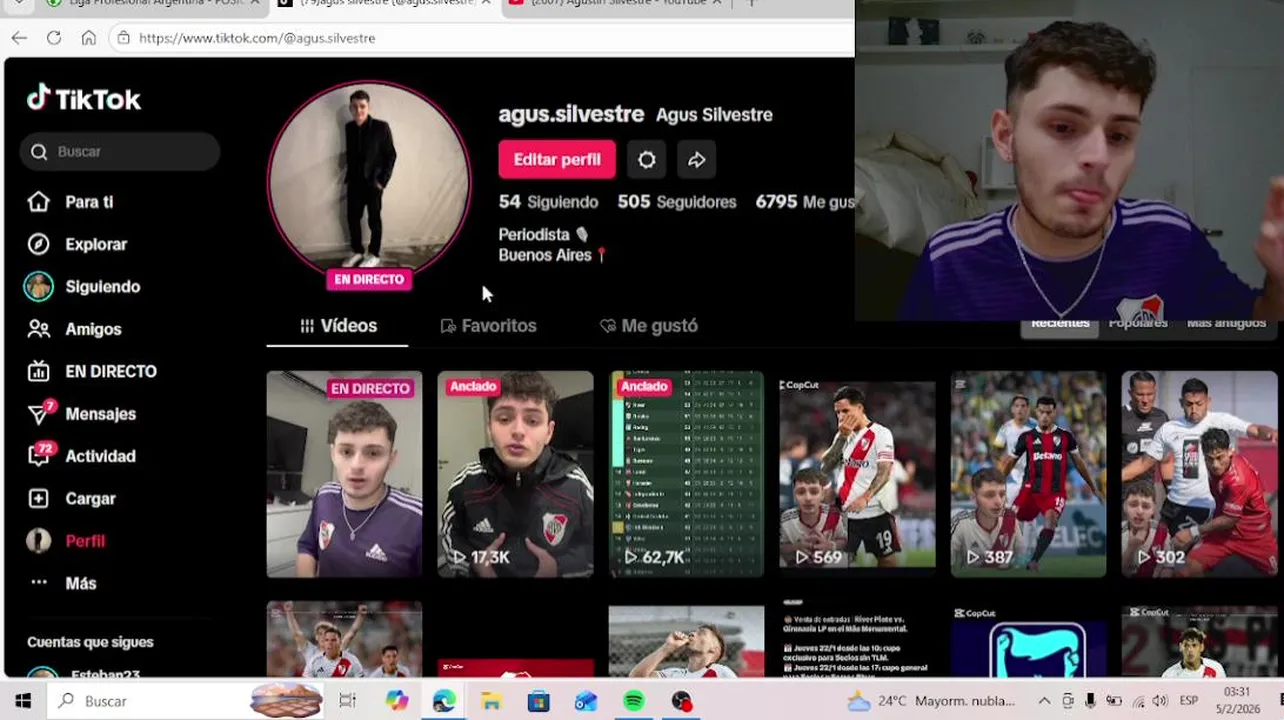This screenshot has width=1284, height=720.
Task: Open the video with 387 views
Action: click(1028, 474)
